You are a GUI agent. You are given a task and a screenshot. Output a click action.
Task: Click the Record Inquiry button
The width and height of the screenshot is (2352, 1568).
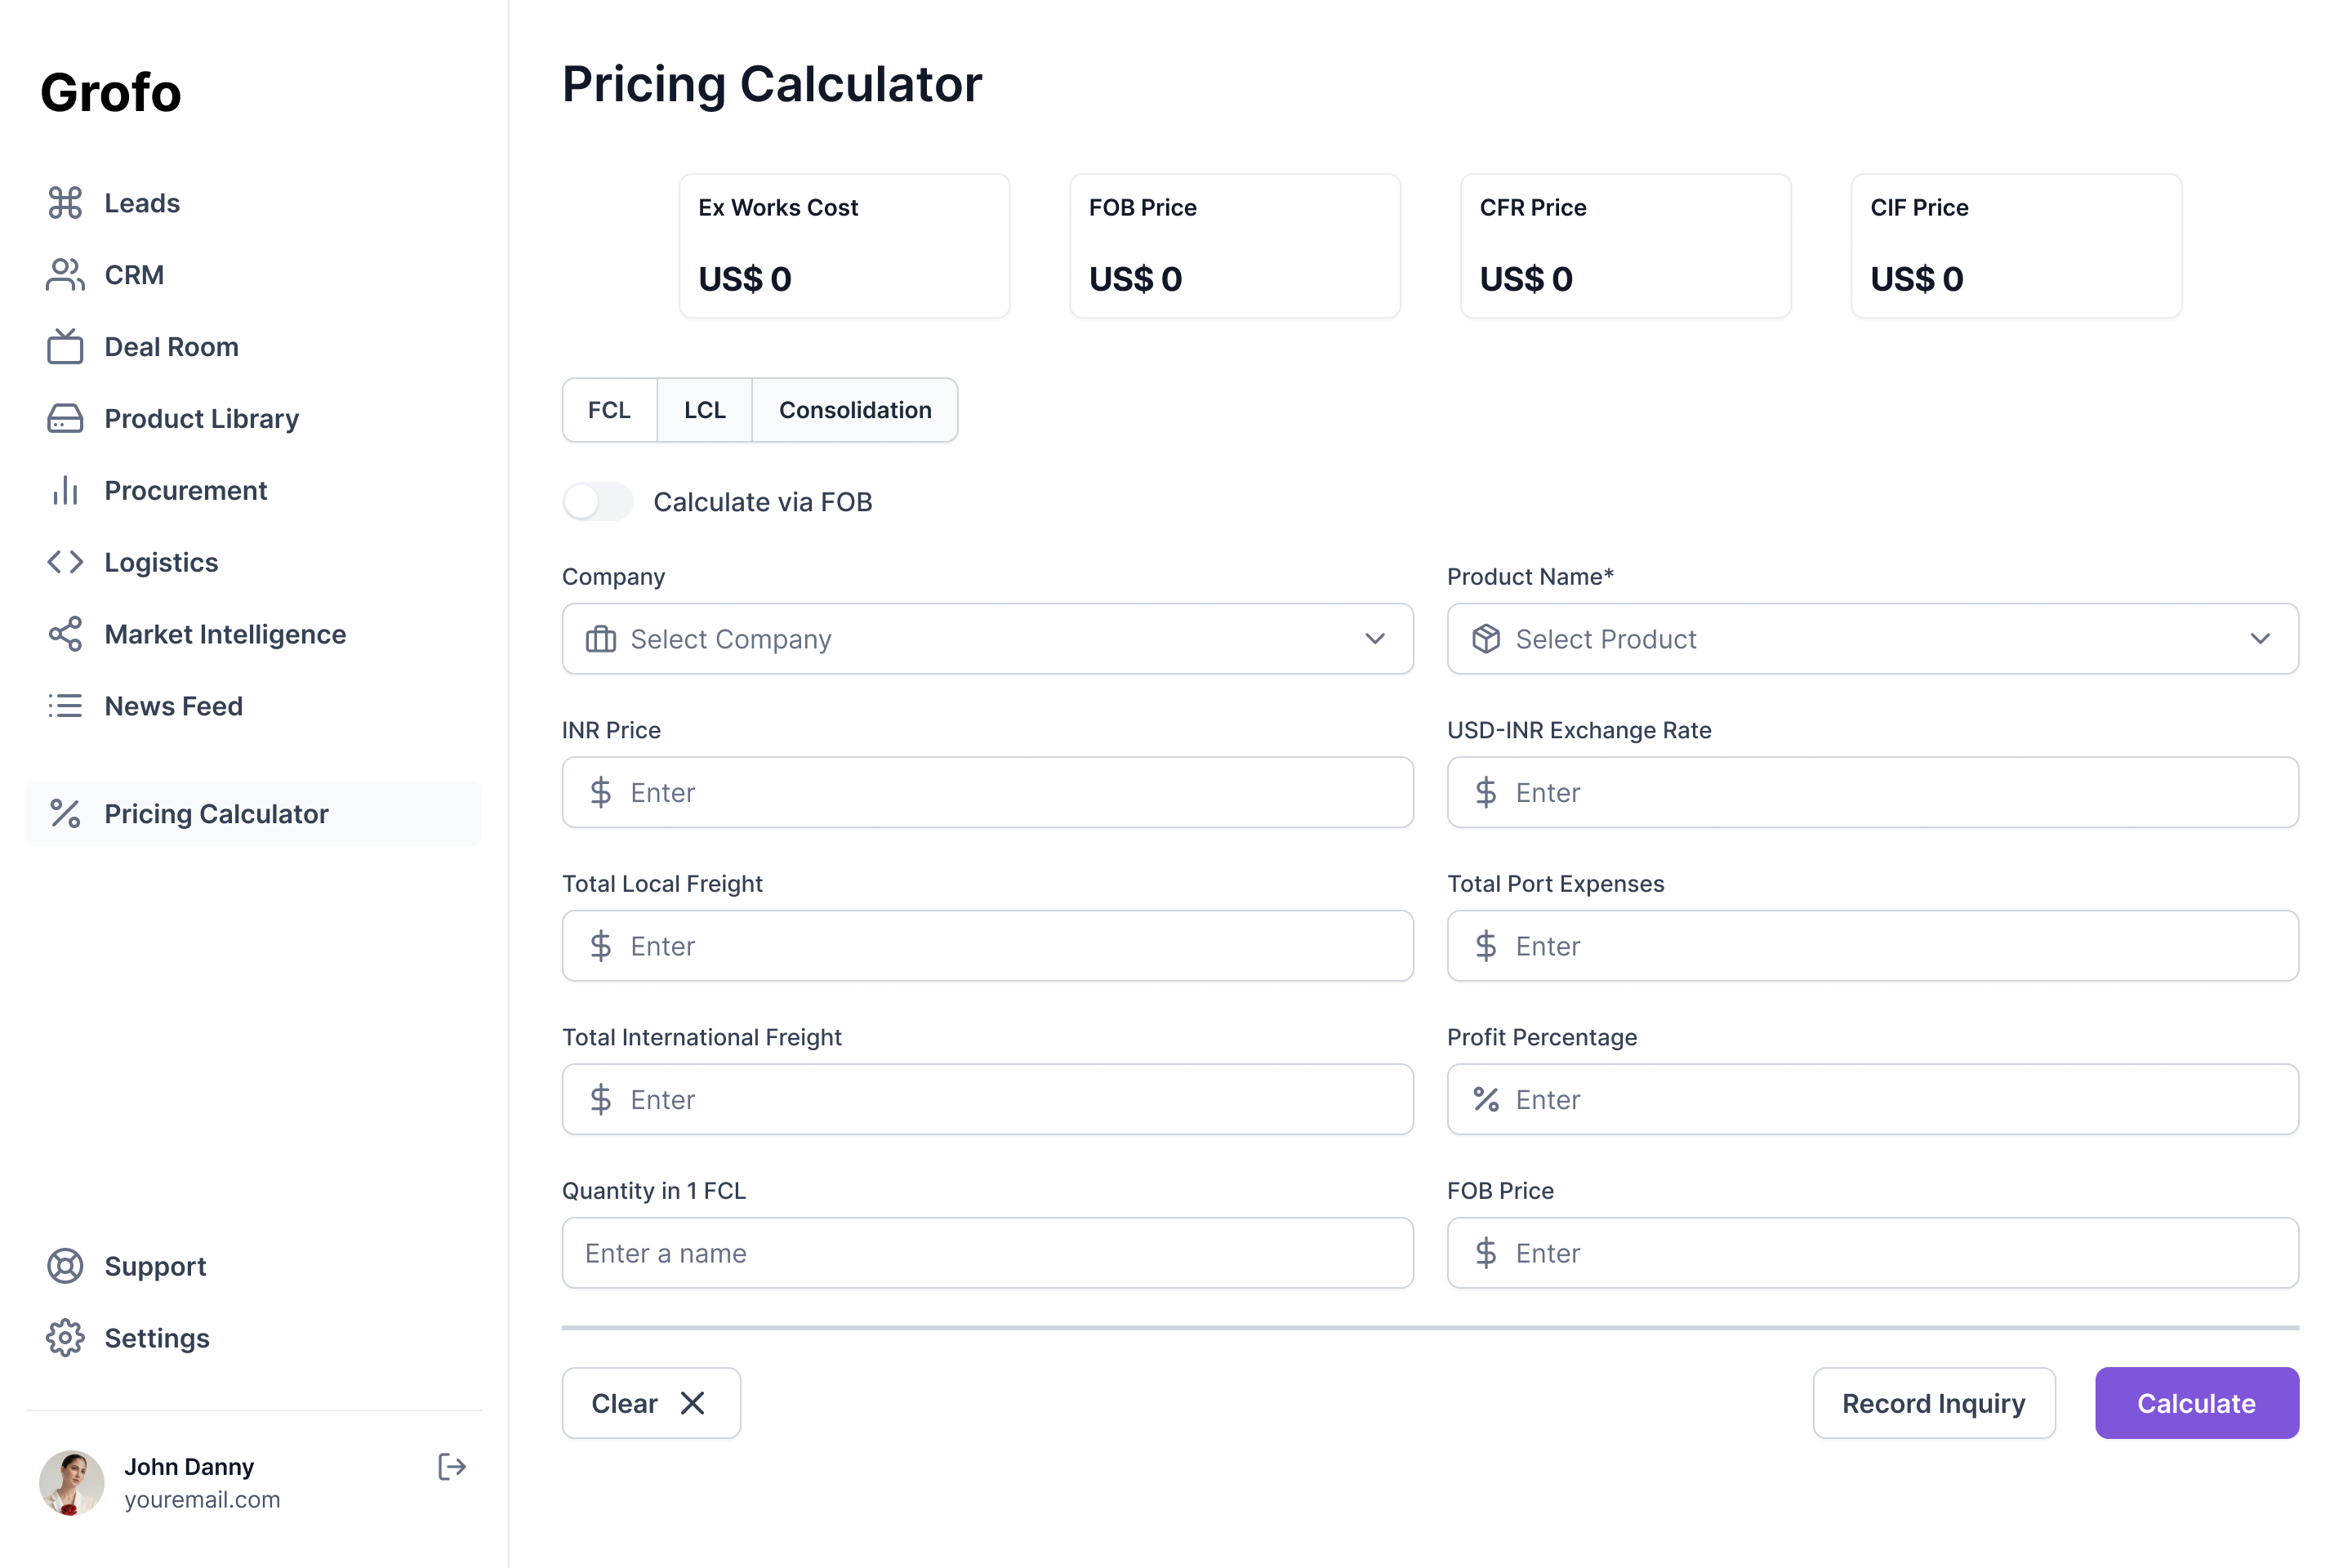tap(1934, 1403)
